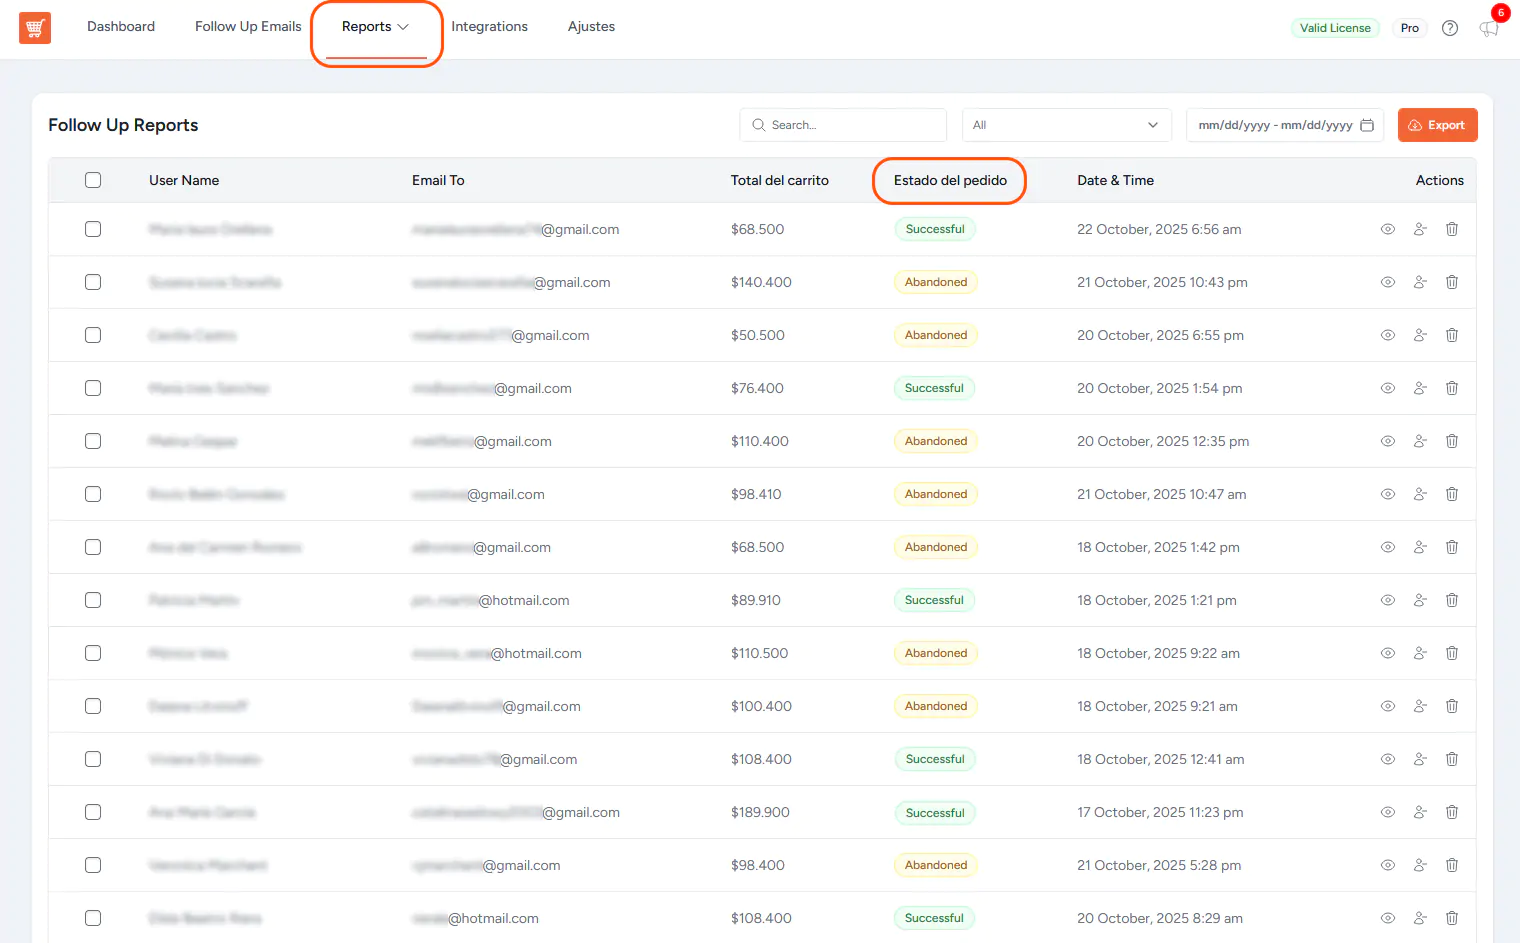The height and width of the screenshot is (943, 1520).
Task: Click calendar icon in date range field
Action: click(x=1366, y=125)
